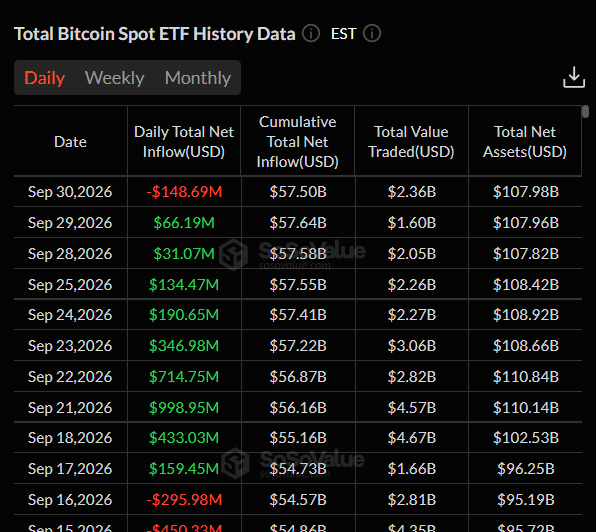596x532 pixels.
Task: Click the $3.06B value traded cell
Action: point(412,346)
